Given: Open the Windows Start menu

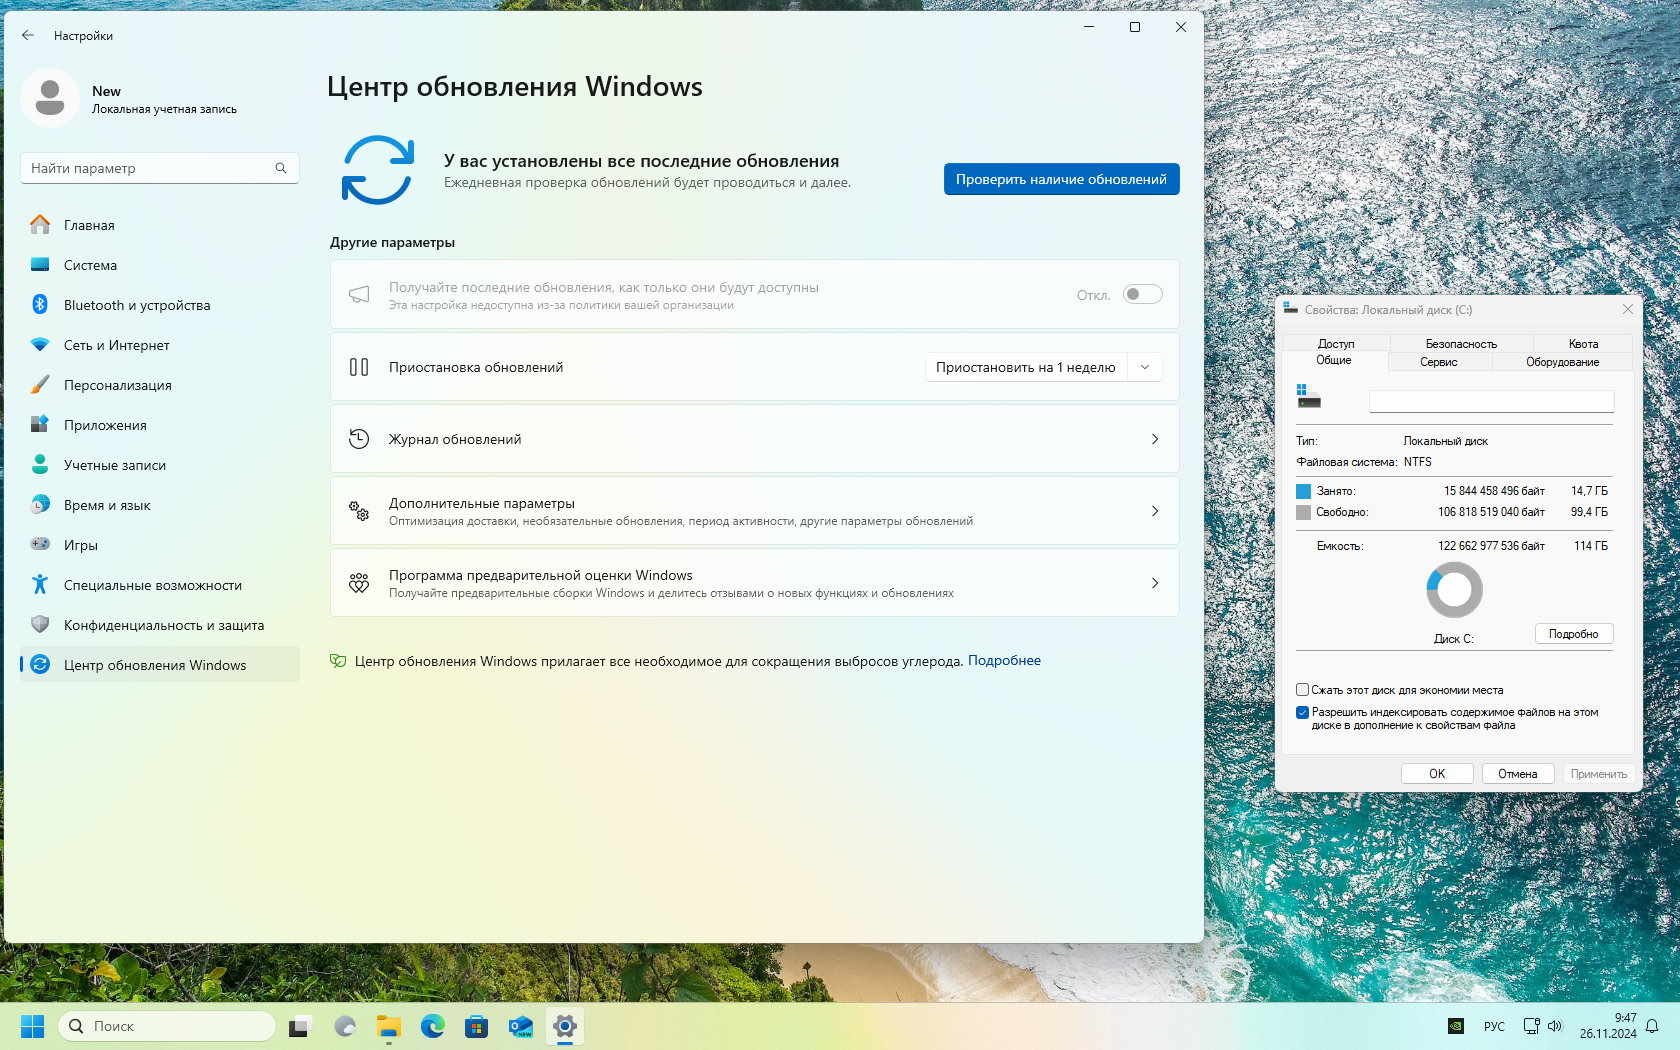Looking at the screenshot, I should point(32,1026).
